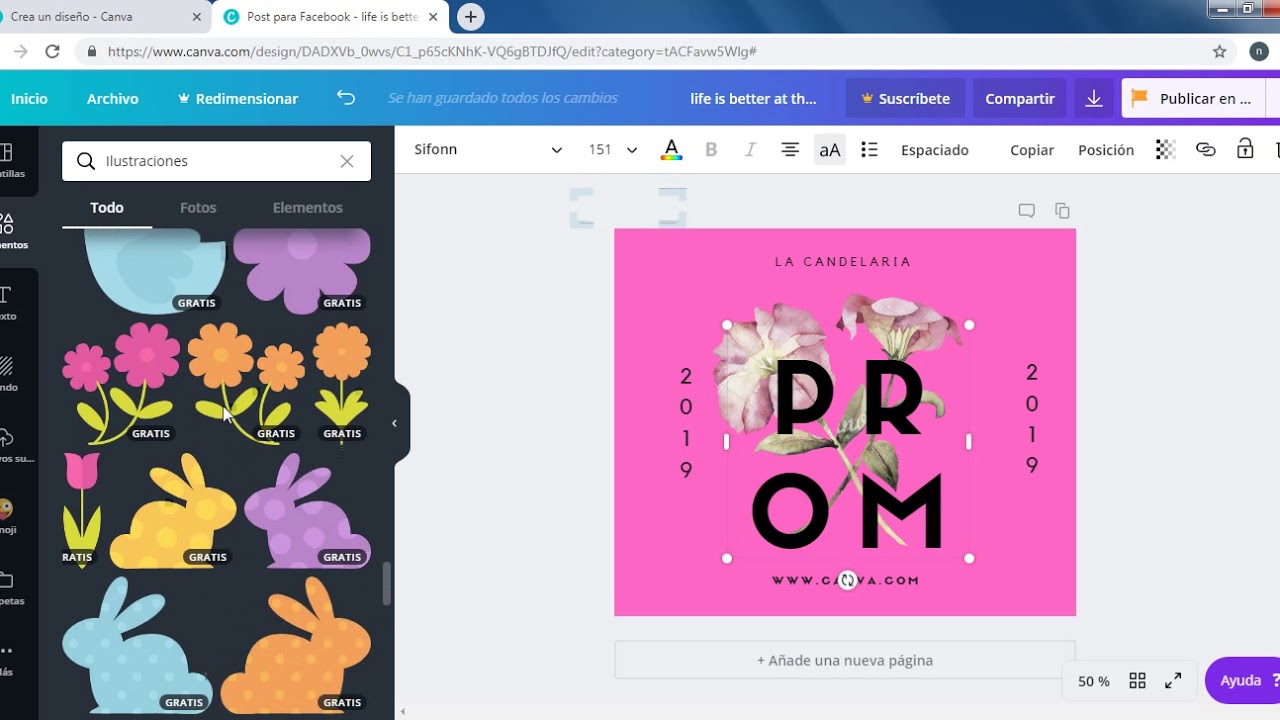Enter fullscreen presentation mode icon
The height and width of the screenshot is (720, 1280).
(x=1174, y=681)
